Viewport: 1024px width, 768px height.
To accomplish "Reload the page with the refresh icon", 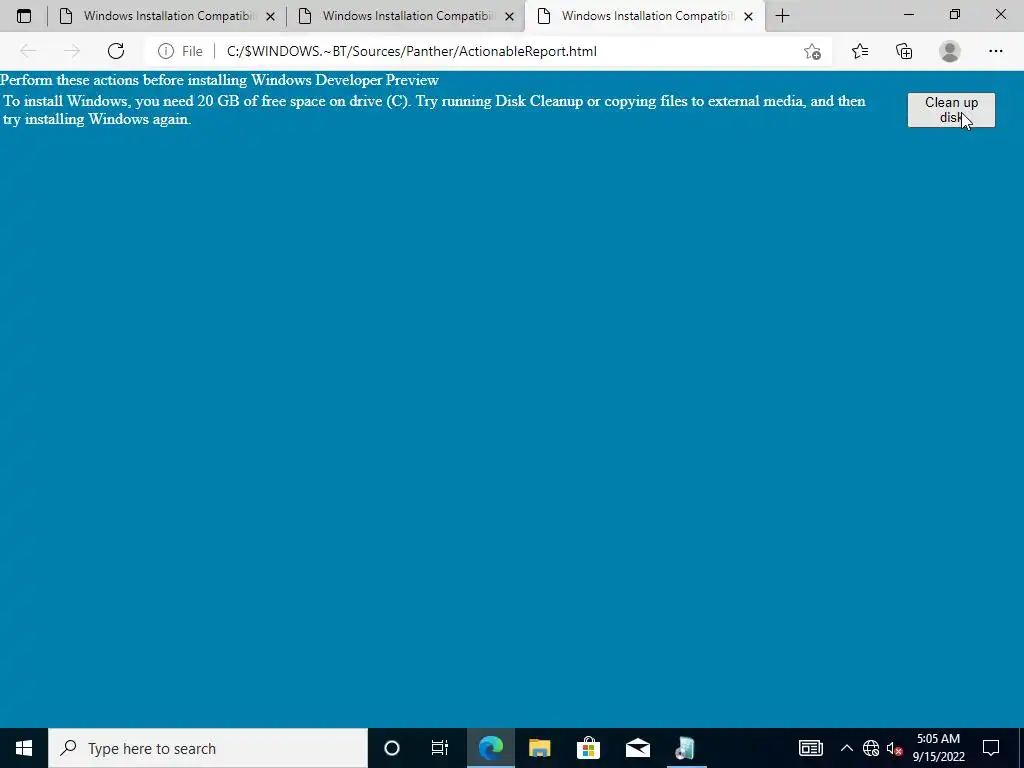I will (116, 51).
